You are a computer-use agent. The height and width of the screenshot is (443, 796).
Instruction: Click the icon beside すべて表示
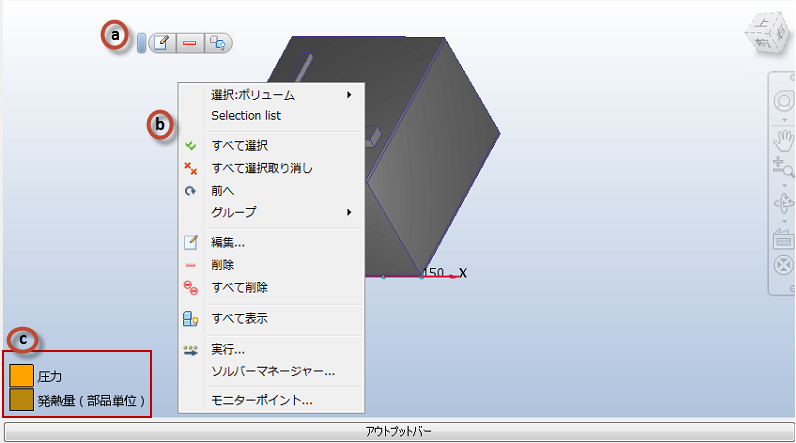tap(190, 319)
